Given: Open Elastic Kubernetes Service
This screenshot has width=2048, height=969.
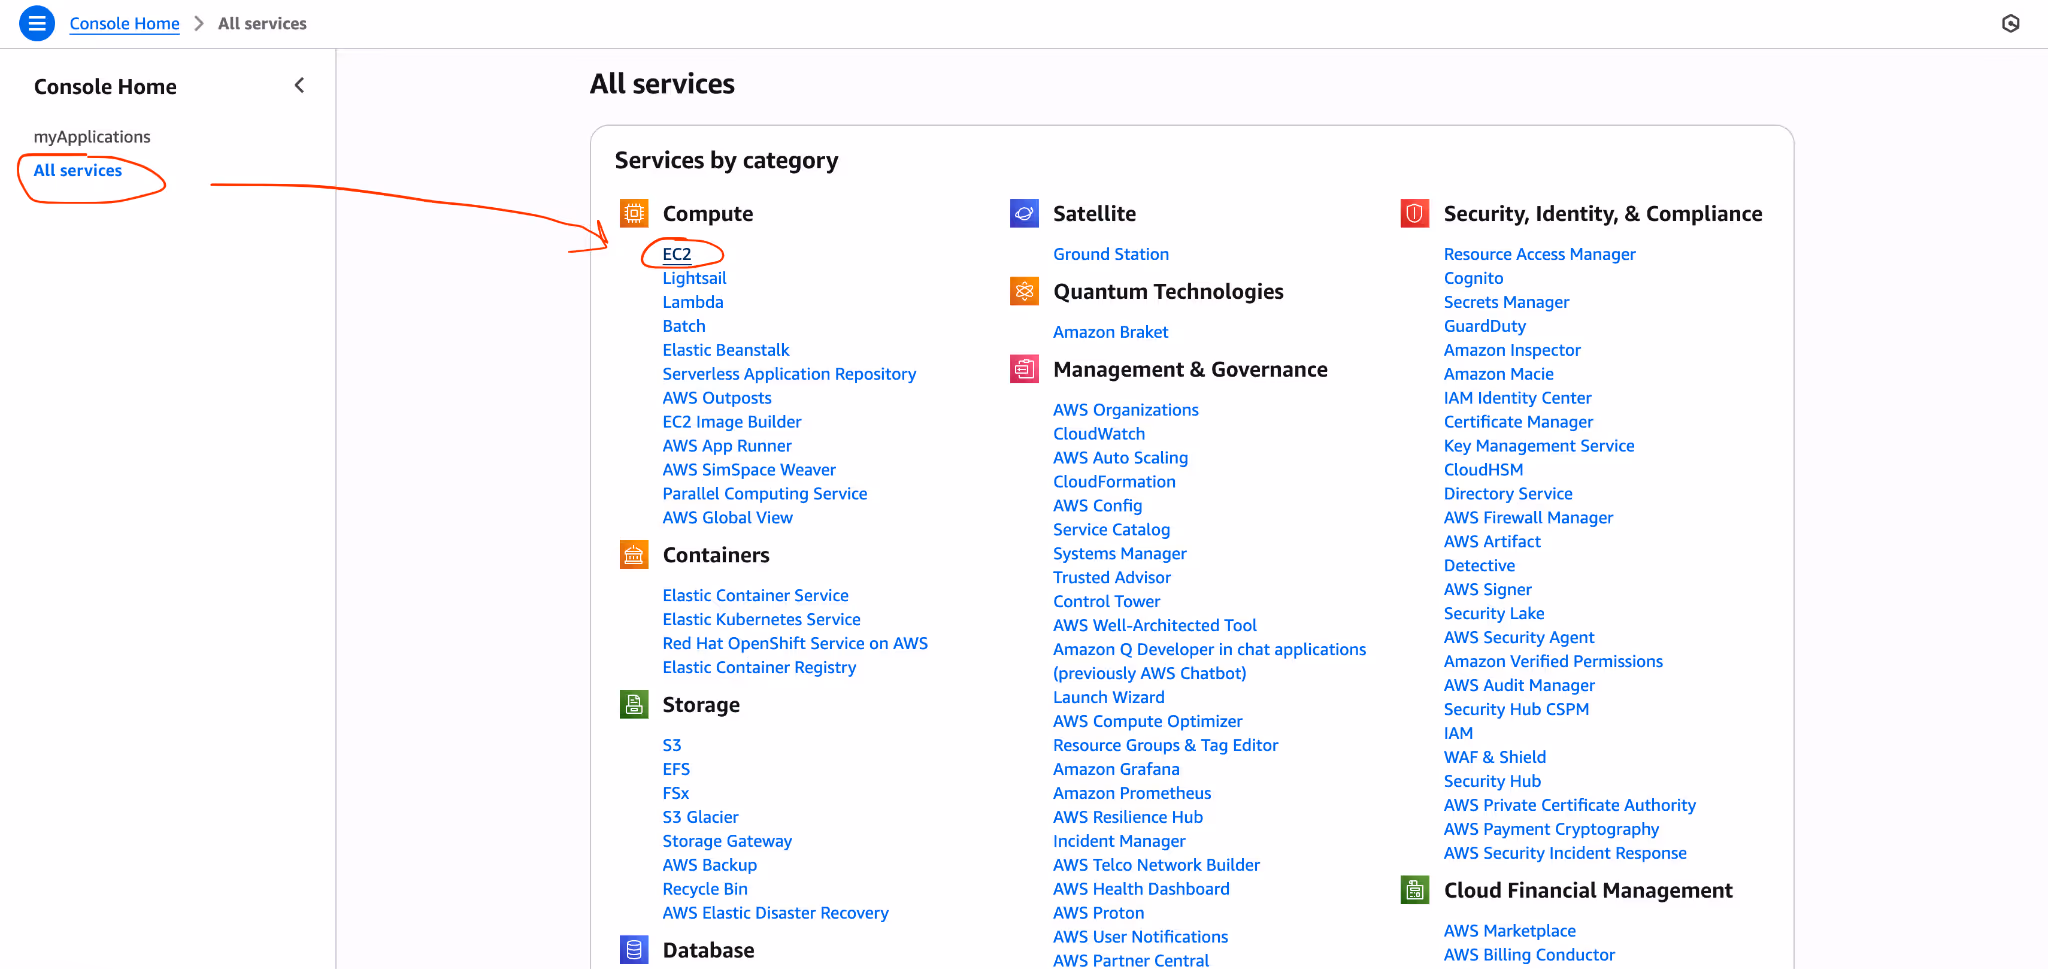Looking at the screenshot, I should tap(762, 619).
